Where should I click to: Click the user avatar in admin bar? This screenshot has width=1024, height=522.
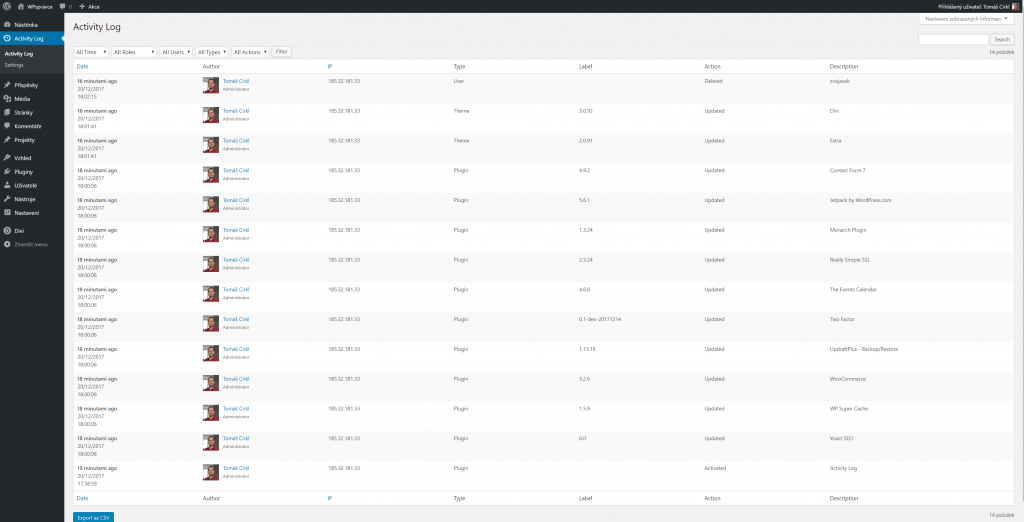[1017, 6]
